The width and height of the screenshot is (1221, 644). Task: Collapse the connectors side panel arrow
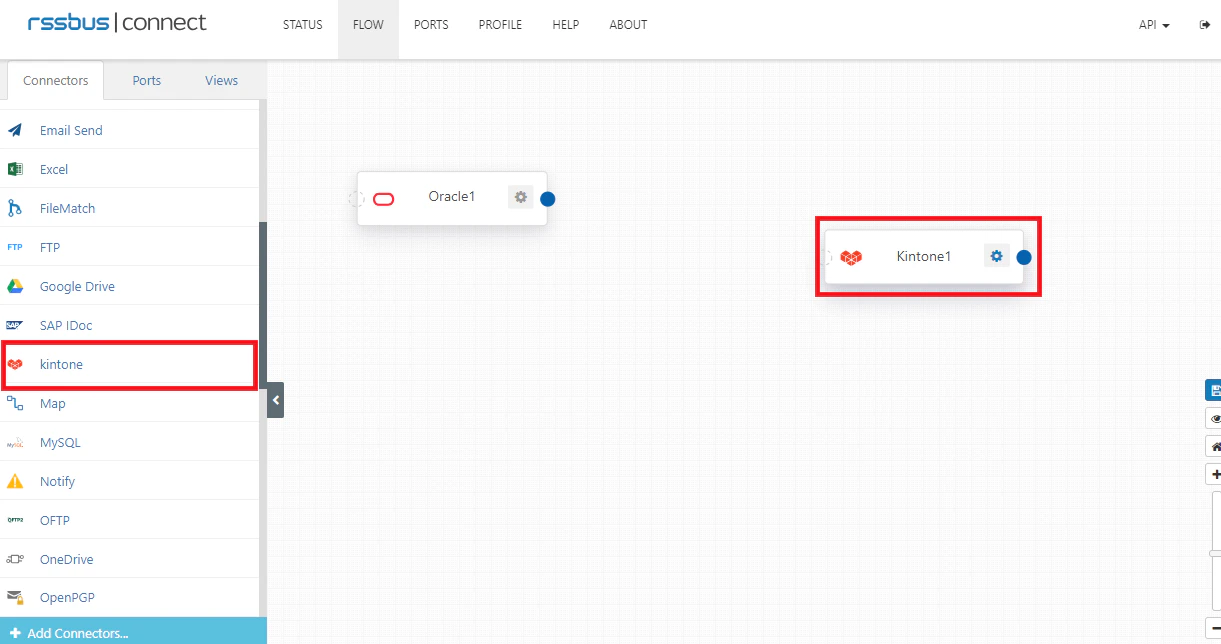(x=276, y=400)
